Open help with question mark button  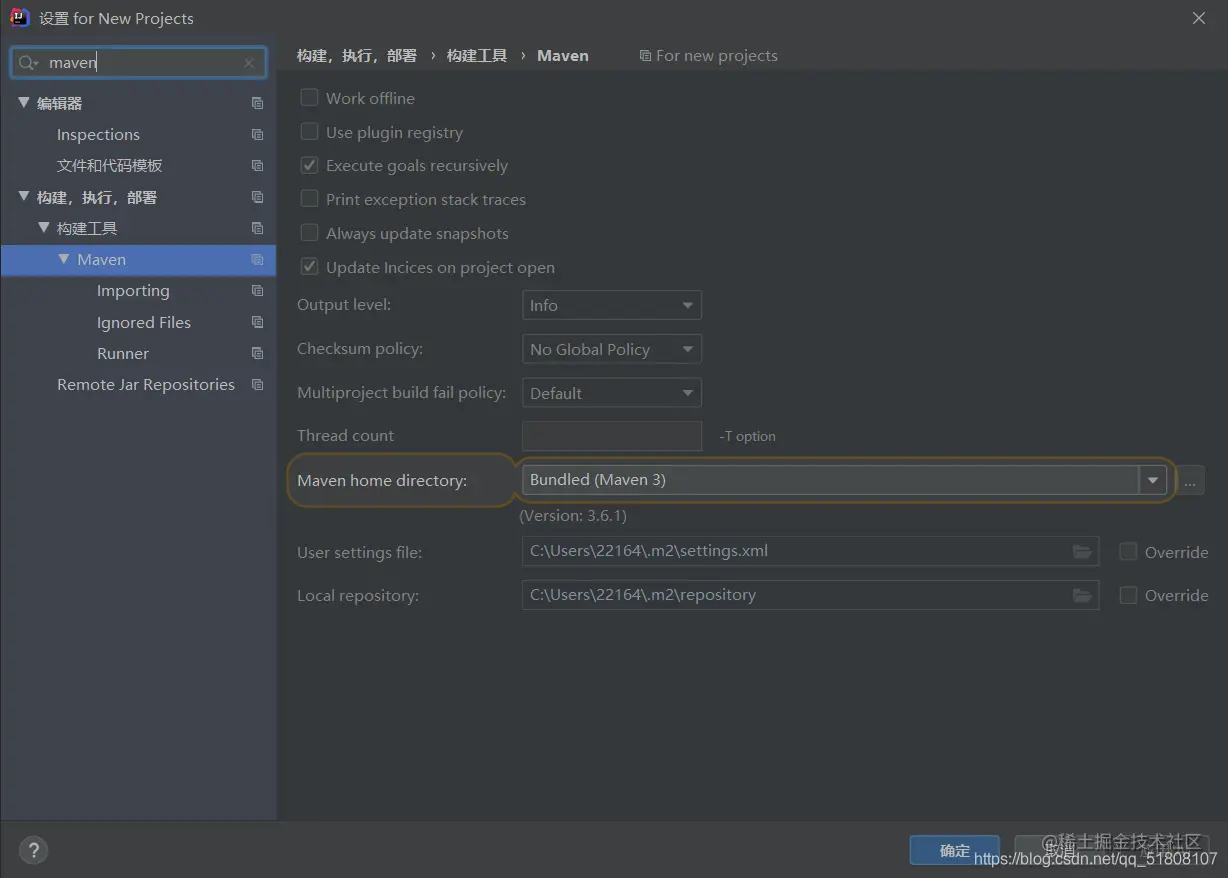click(x=33, y=850)
